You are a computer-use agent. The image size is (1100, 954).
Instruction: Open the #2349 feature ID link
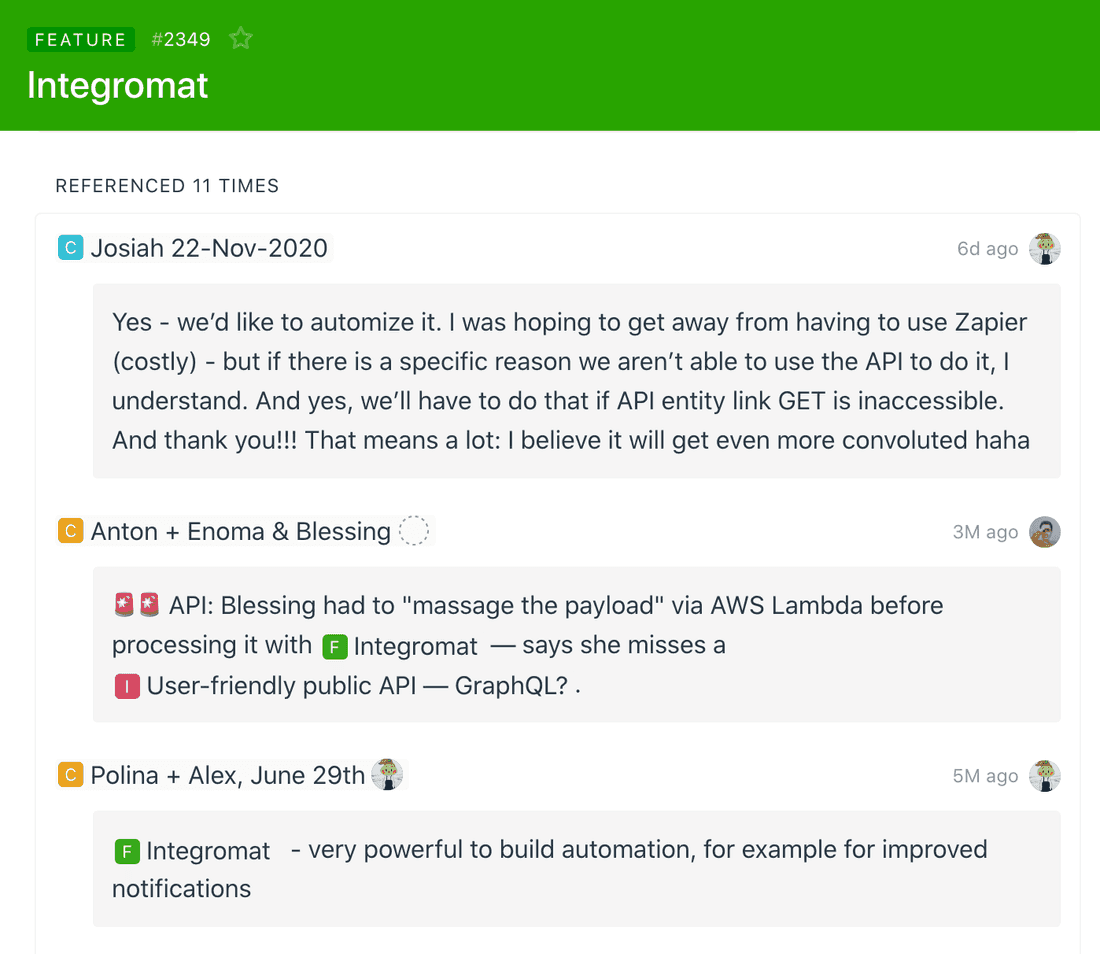181,39
